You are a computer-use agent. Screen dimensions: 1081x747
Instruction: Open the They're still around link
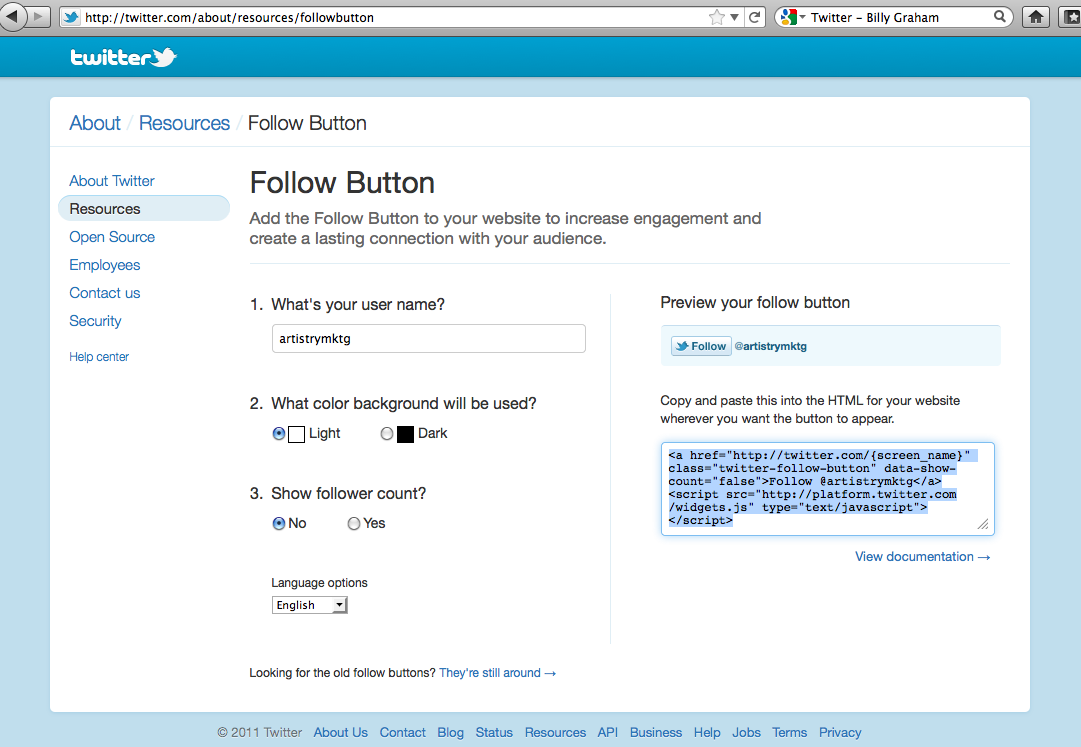click(497, 673)
